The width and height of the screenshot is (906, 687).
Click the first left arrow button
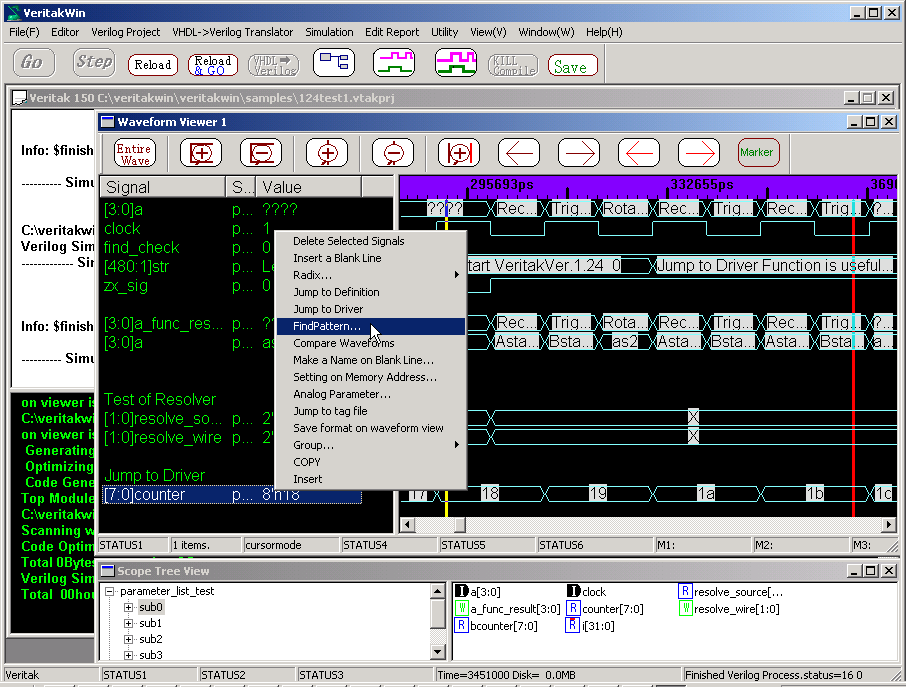click(x=519, y=153)
